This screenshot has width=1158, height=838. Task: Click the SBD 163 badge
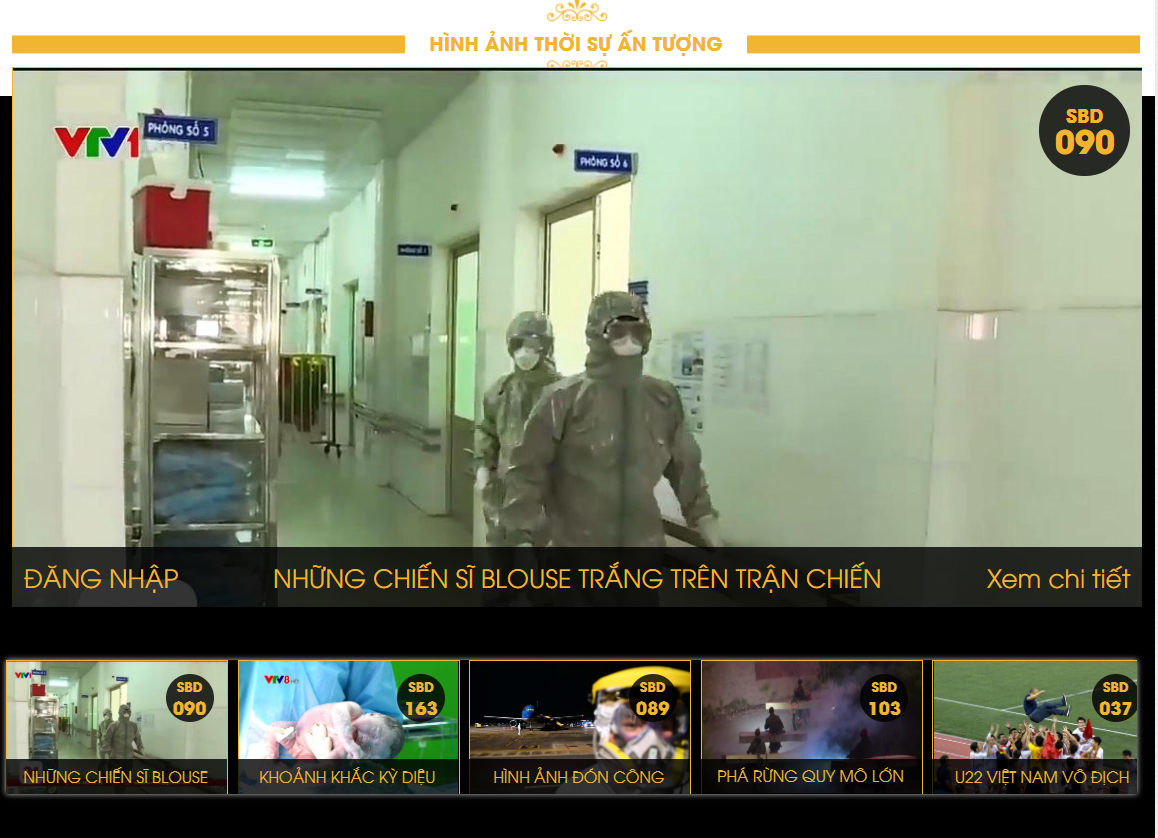pos(421,697)
